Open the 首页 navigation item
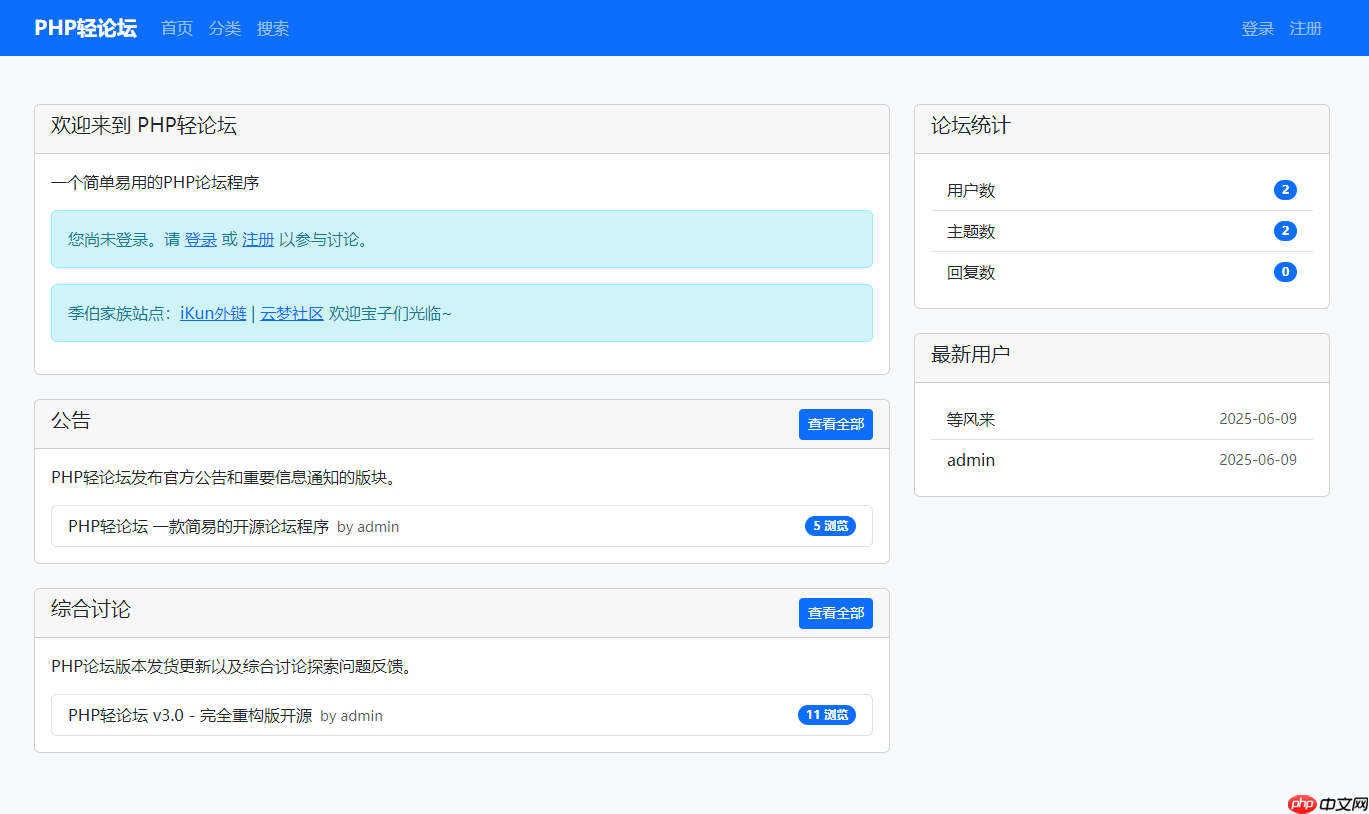Image resolution: width=1369 pixels, height=814 pixels. point(176,28)
